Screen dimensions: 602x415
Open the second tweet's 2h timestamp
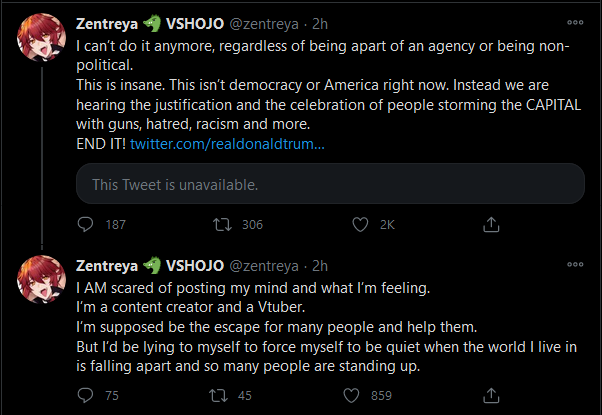(320, 266)
